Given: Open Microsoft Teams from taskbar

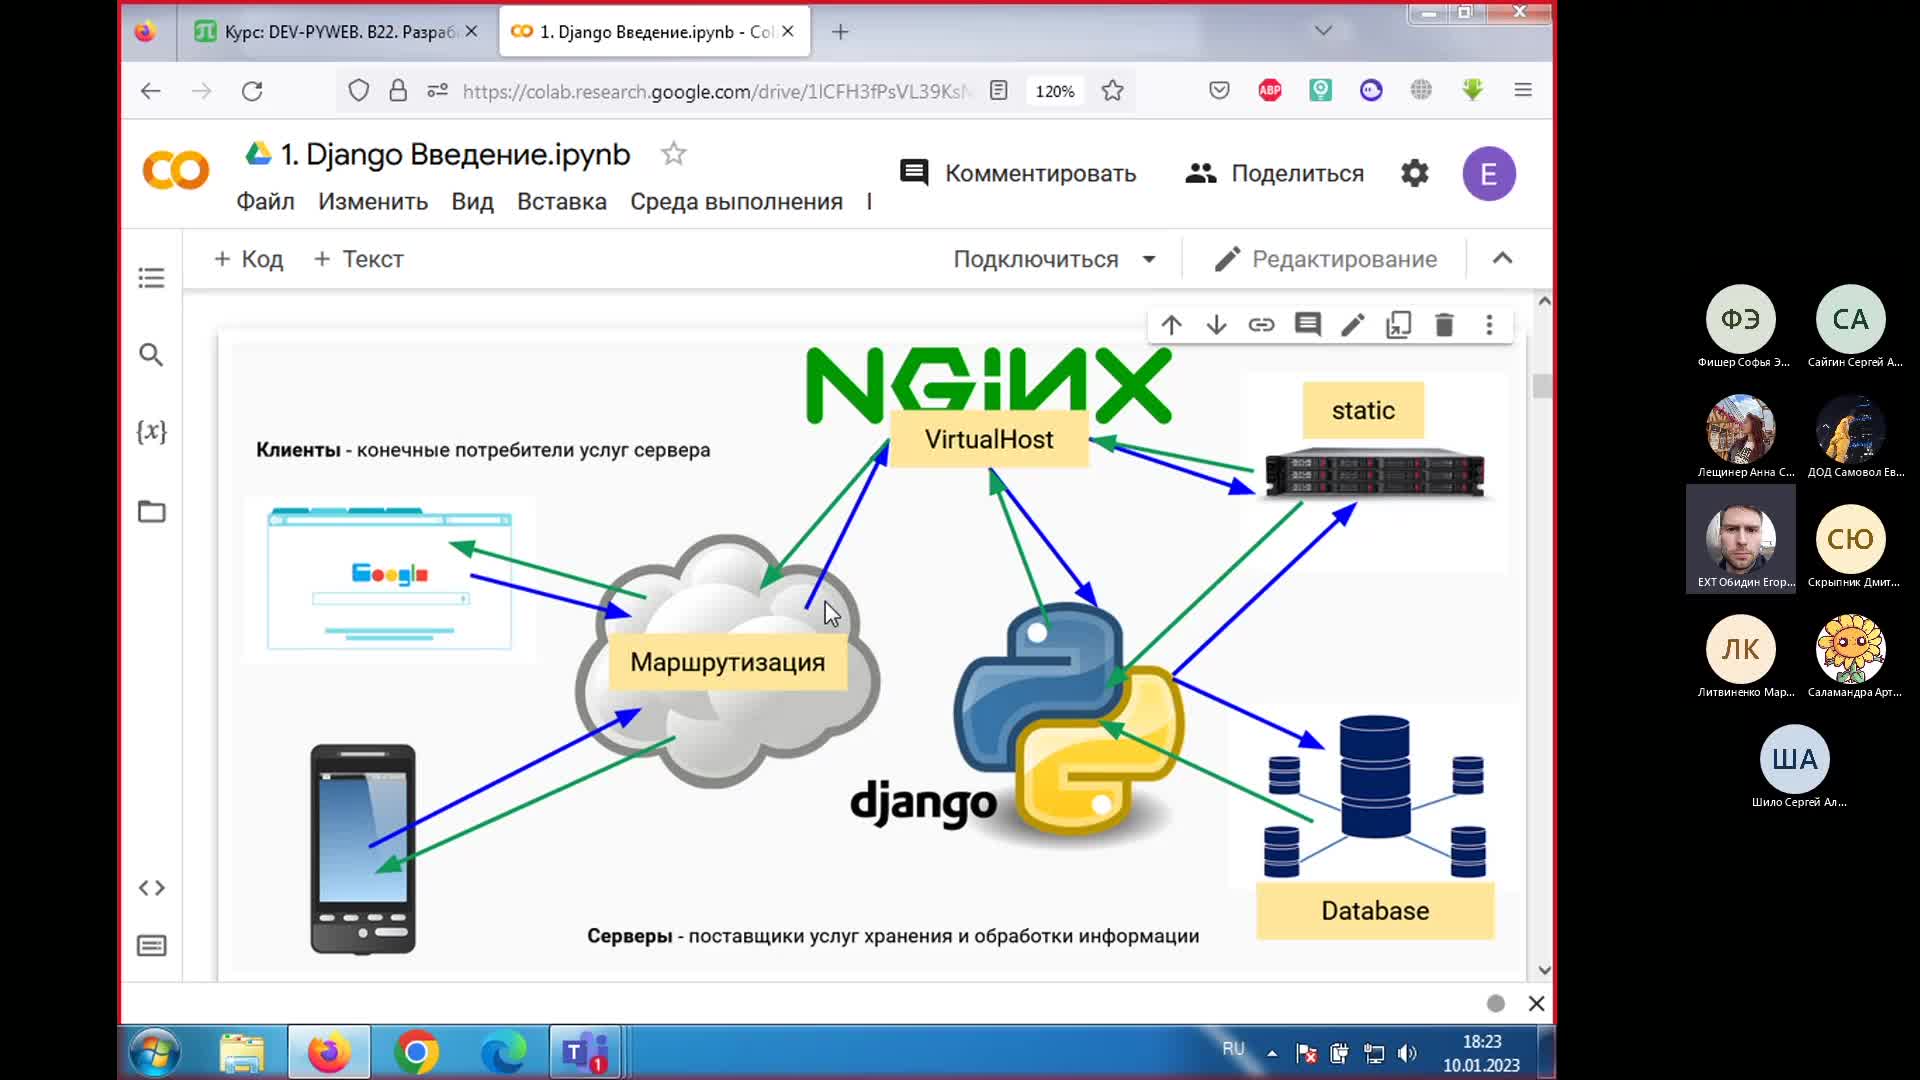Looking at the screenshot, I should (x=585, y=1053).
